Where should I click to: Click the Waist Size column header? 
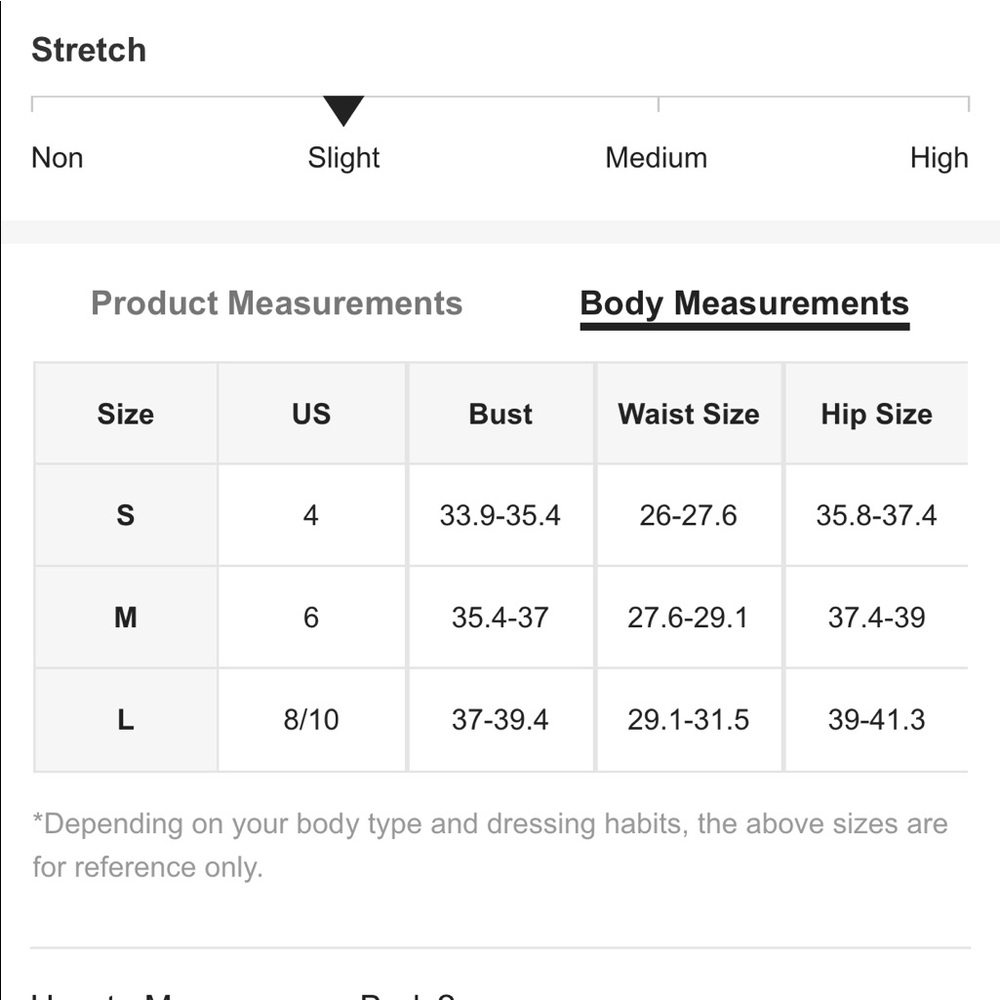click(689, 414)
